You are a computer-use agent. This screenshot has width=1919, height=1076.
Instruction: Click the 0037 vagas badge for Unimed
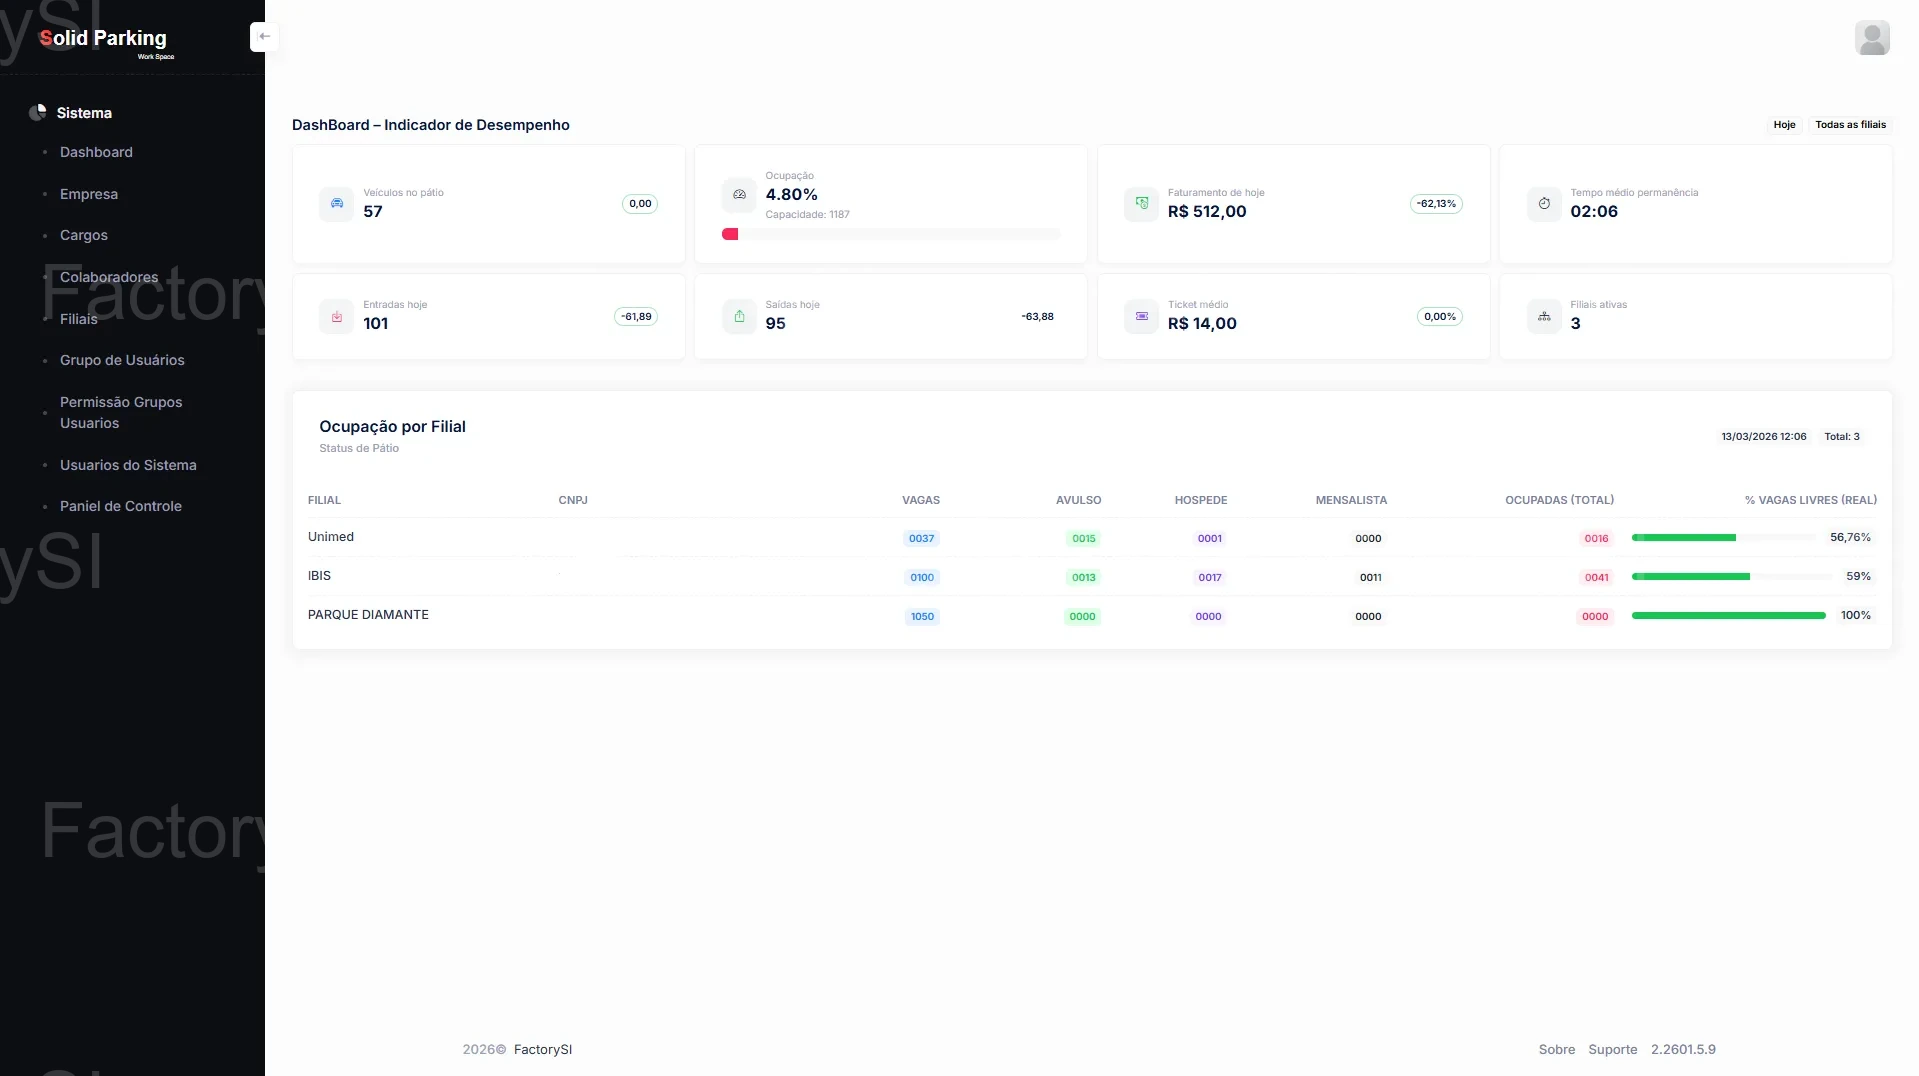point(921,538)
